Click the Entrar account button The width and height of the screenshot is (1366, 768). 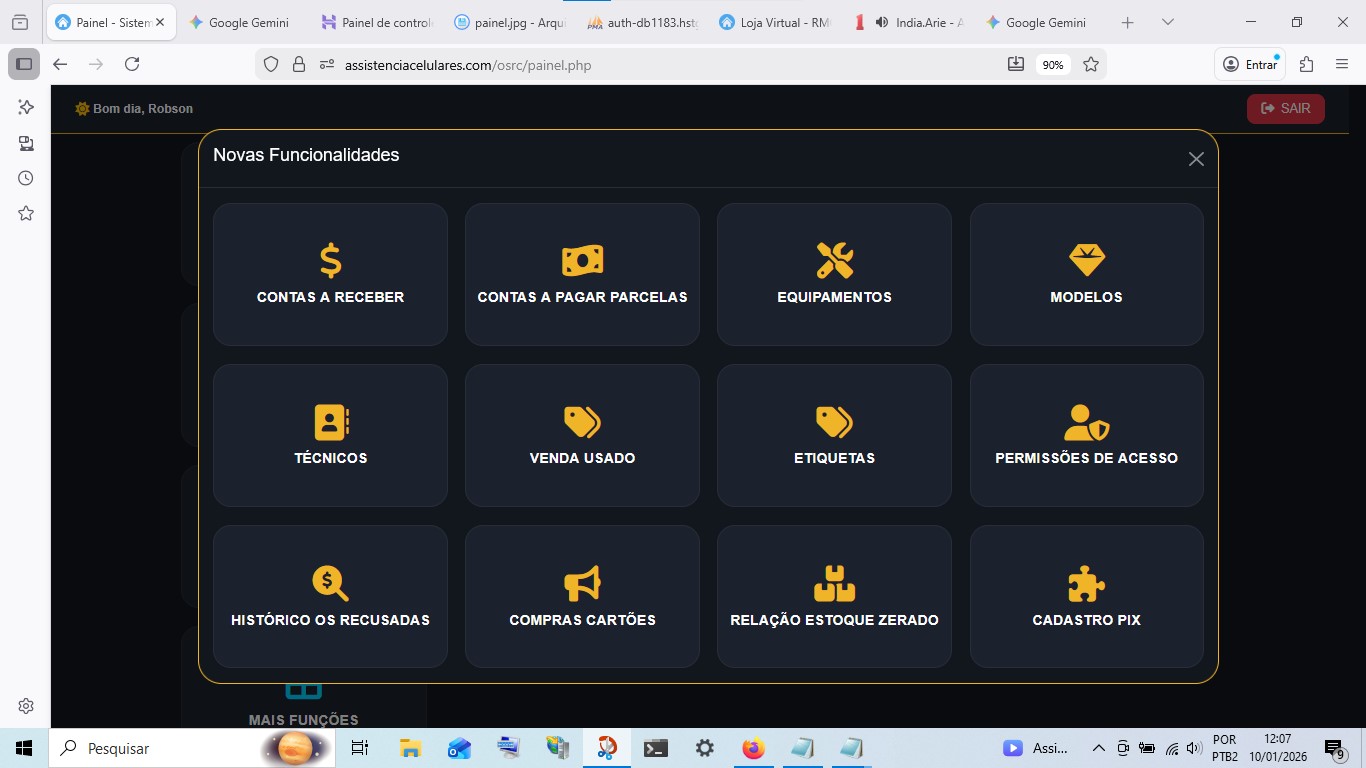pyautogui.click(x=1248, y=64)
